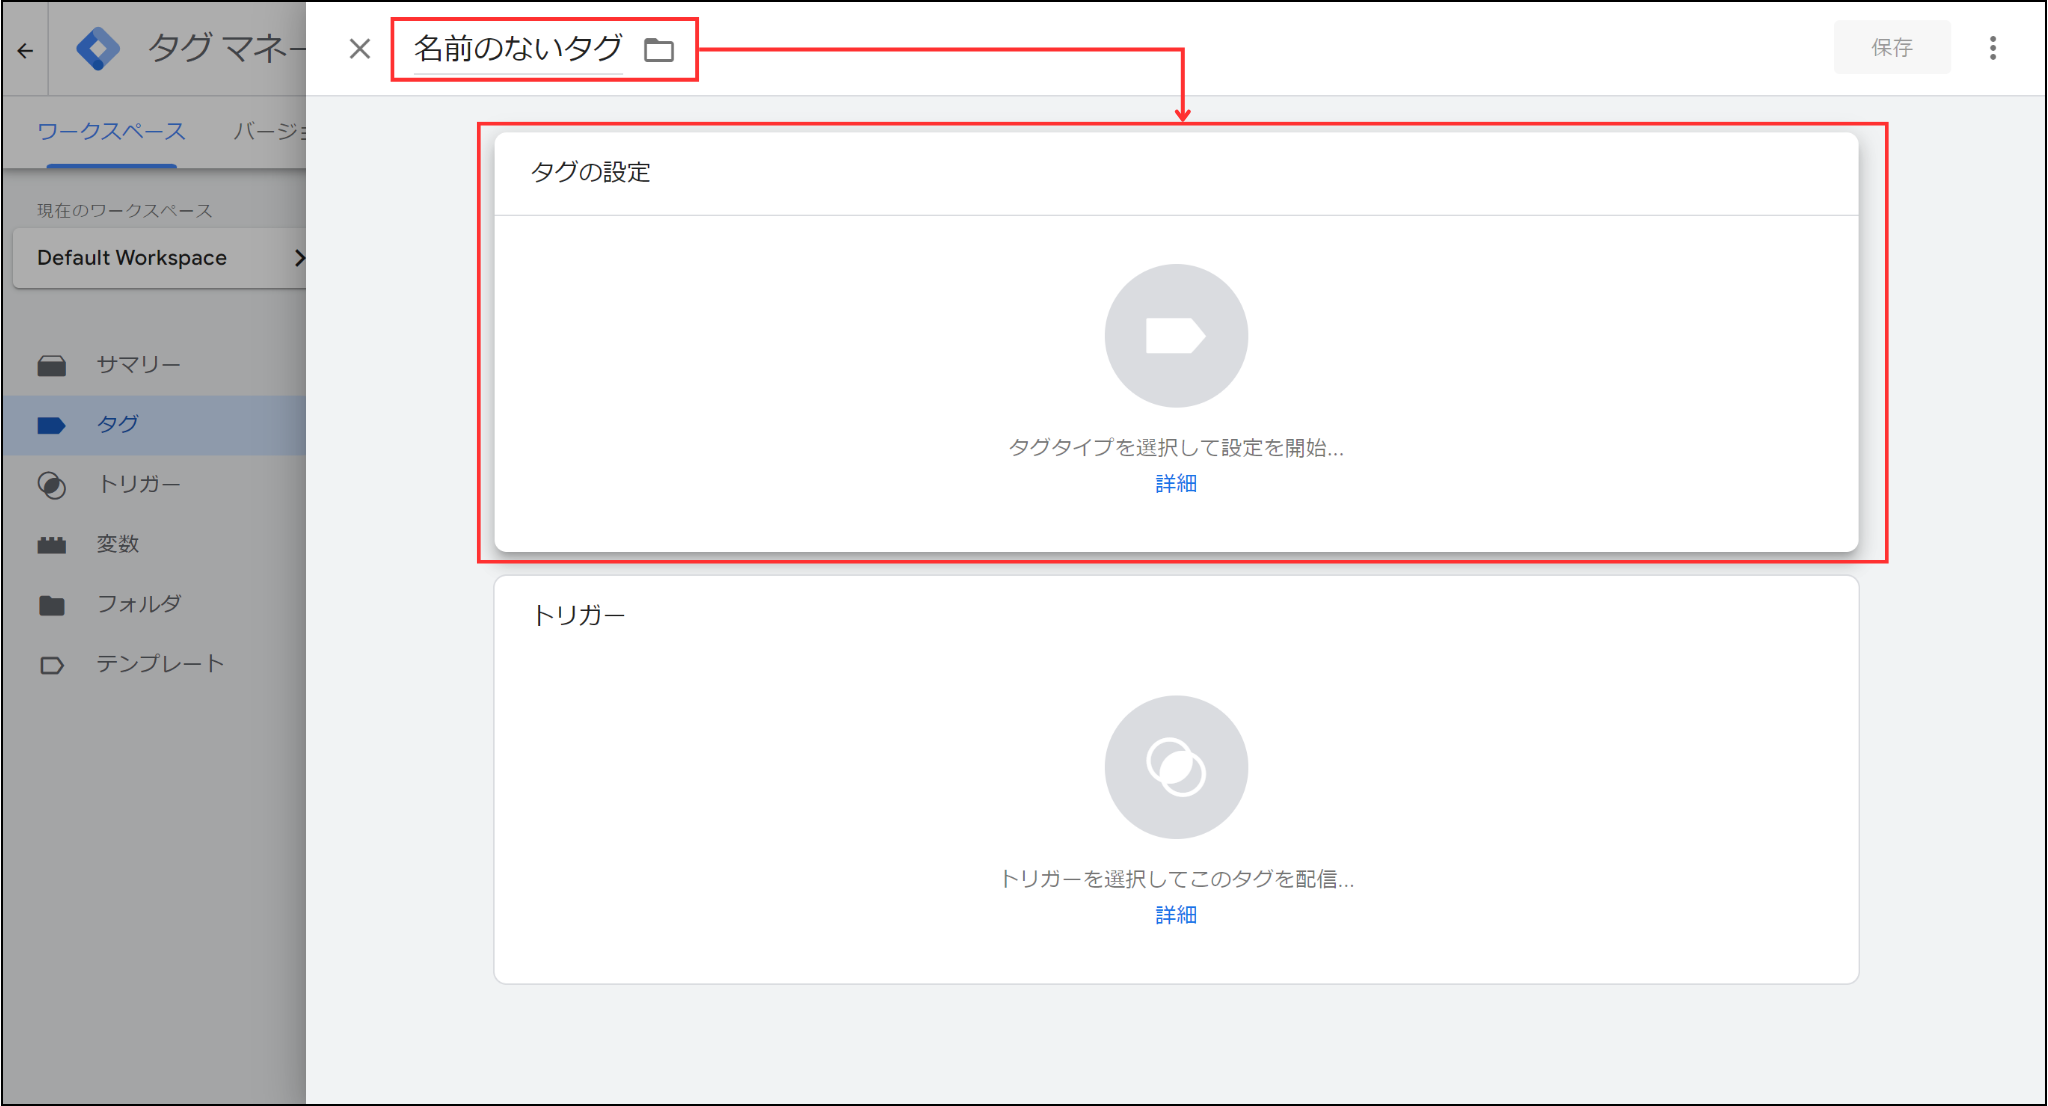2048x1106 pixels.
Task: Click the 変数 variables block icon
Action: tap(52, 545)
